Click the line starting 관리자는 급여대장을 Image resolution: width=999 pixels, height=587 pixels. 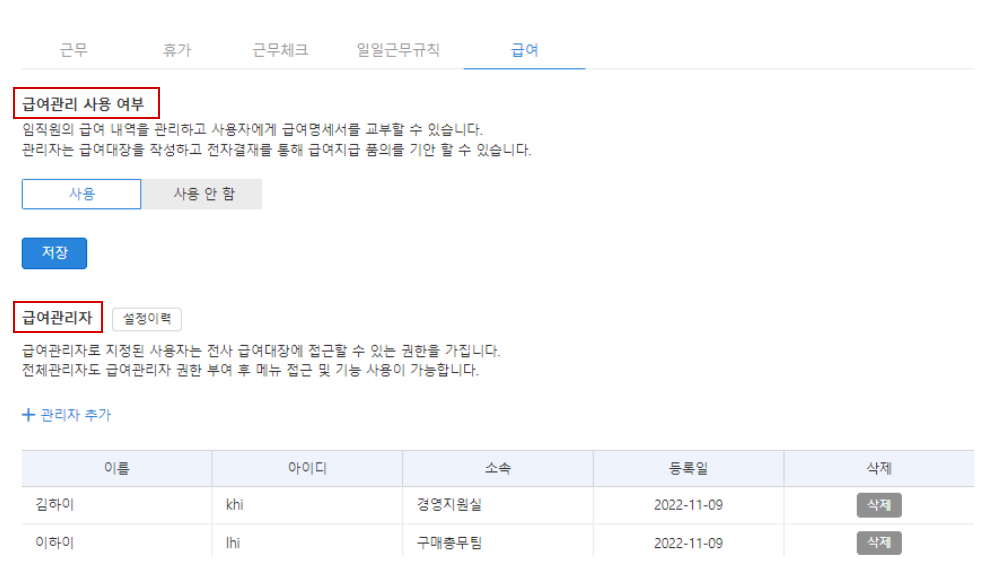click(277, 150)
